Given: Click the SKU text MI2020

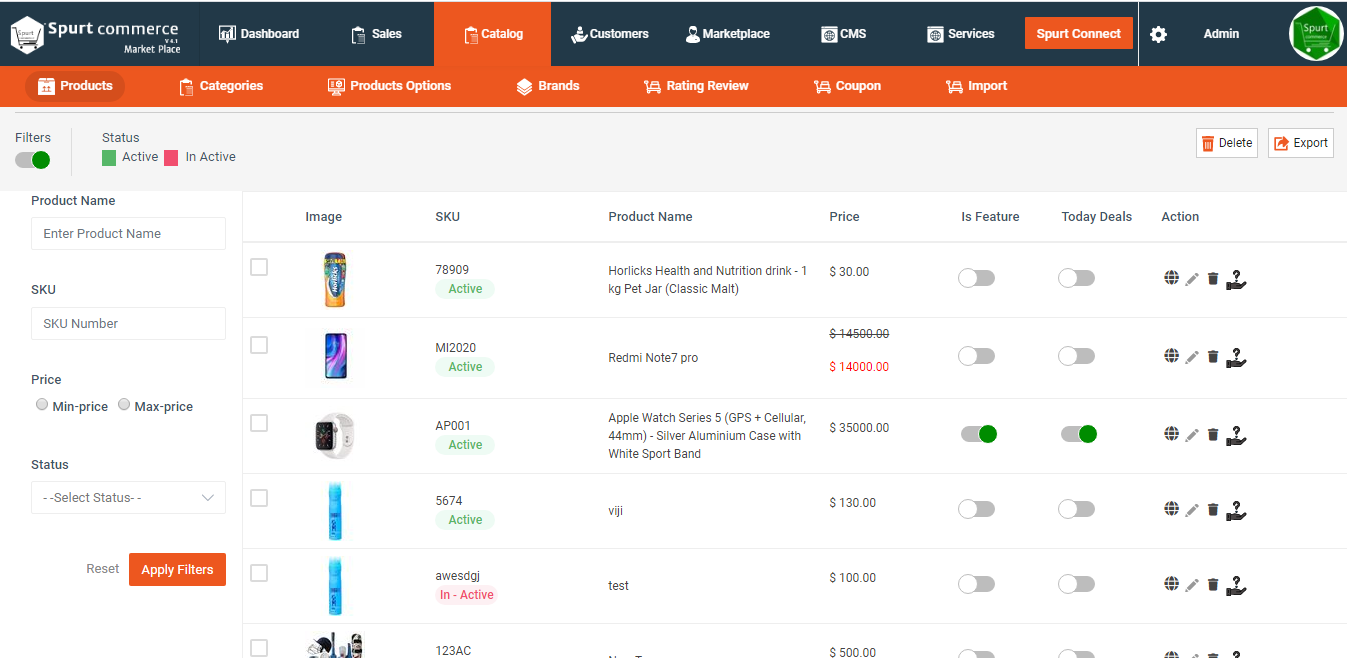Looking at the screenshot, I should pos(455,348).
